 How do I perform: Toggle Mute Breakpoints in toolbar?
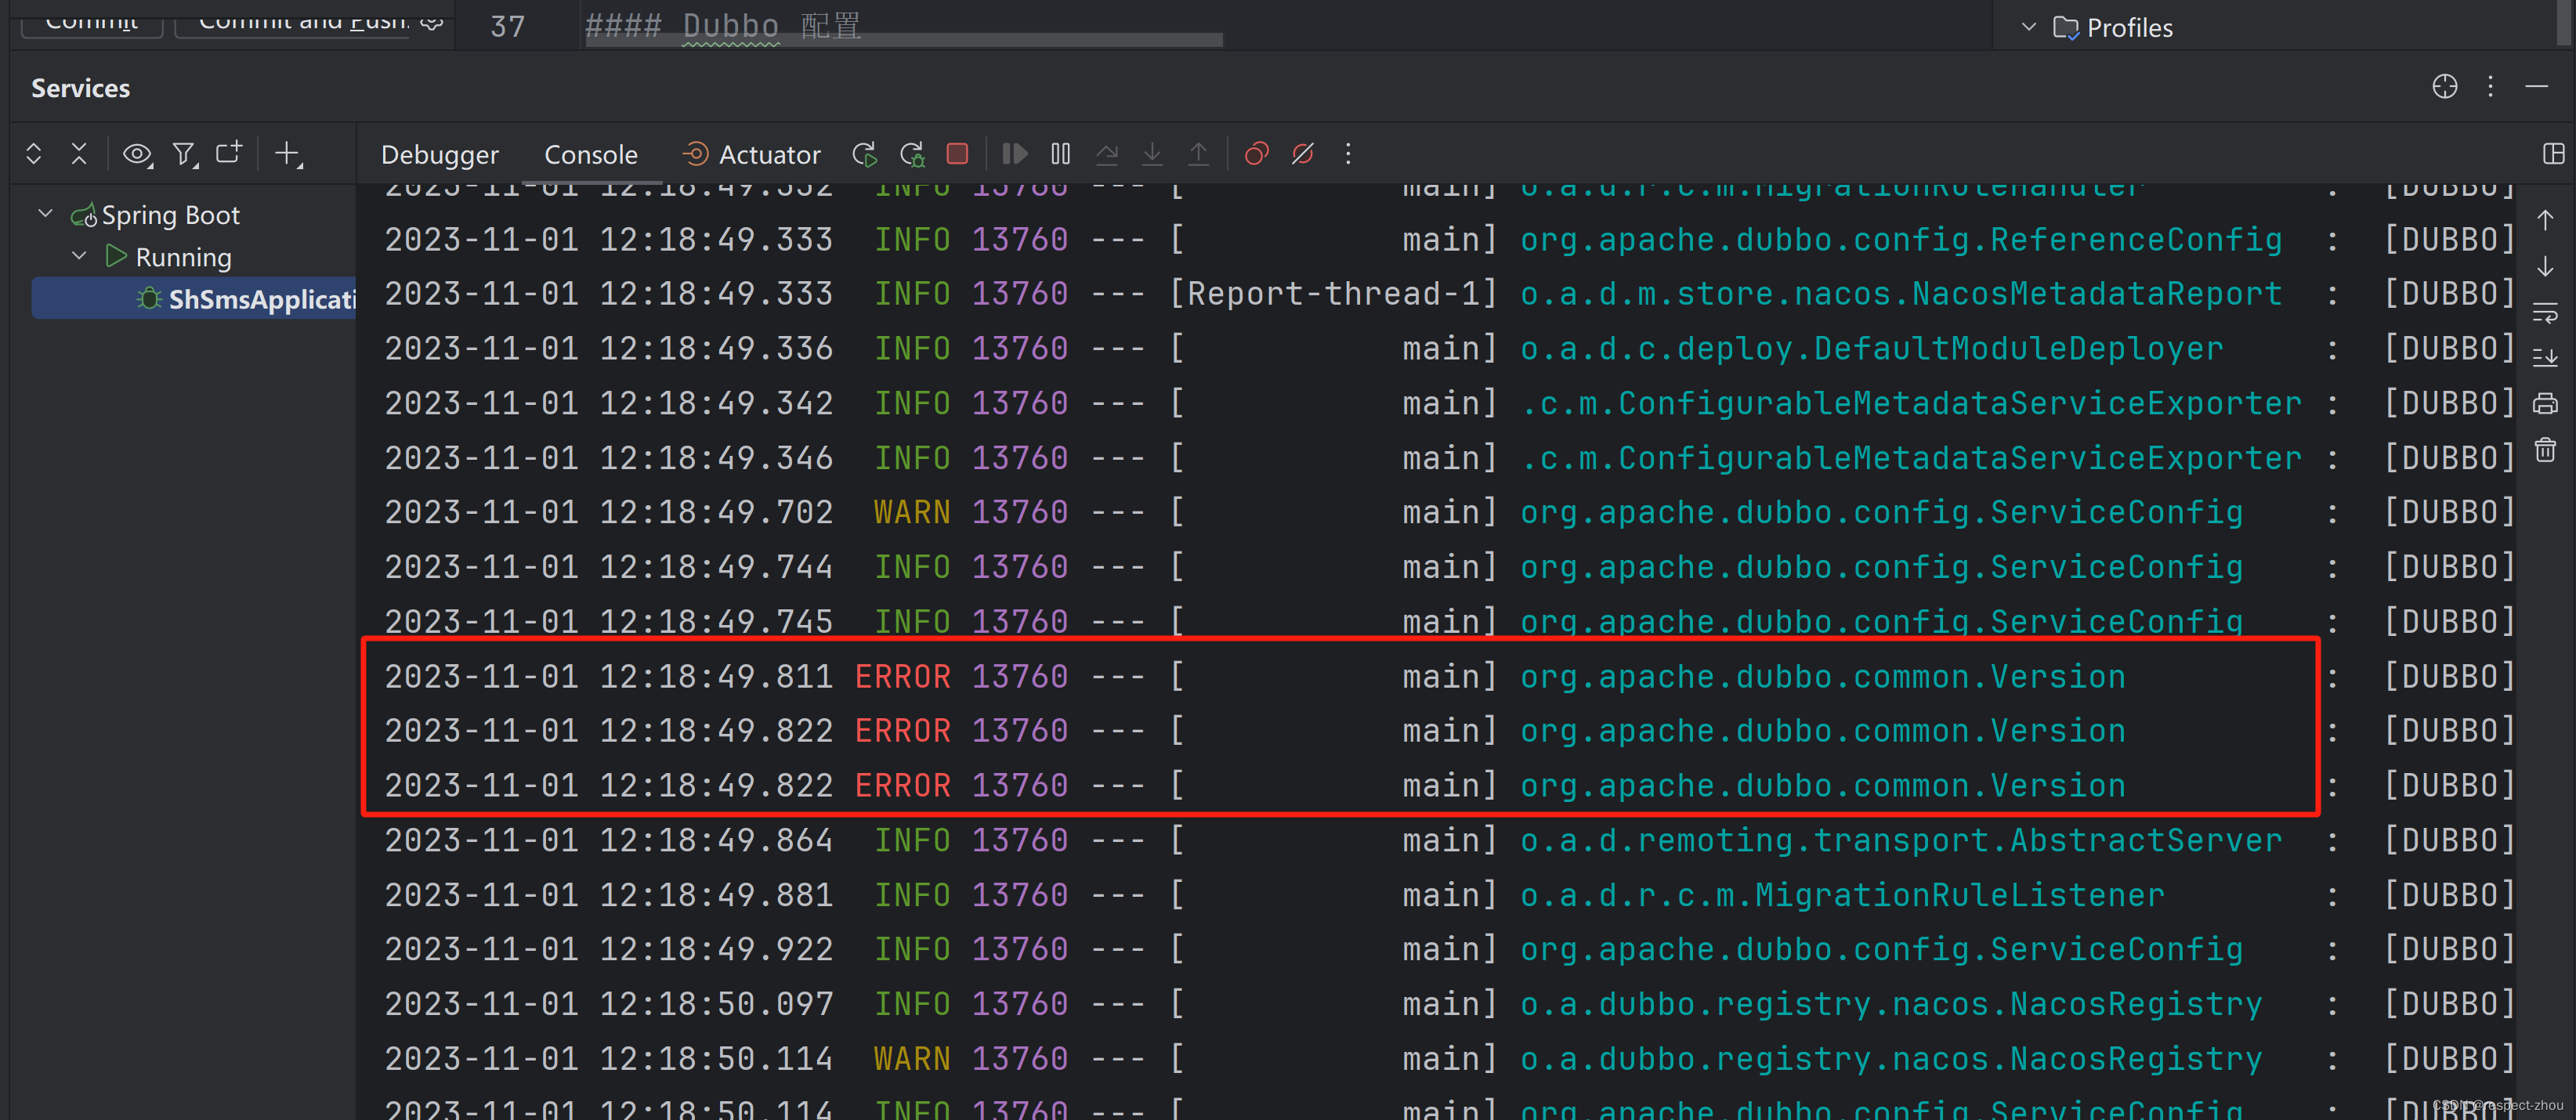[1302, 154]
